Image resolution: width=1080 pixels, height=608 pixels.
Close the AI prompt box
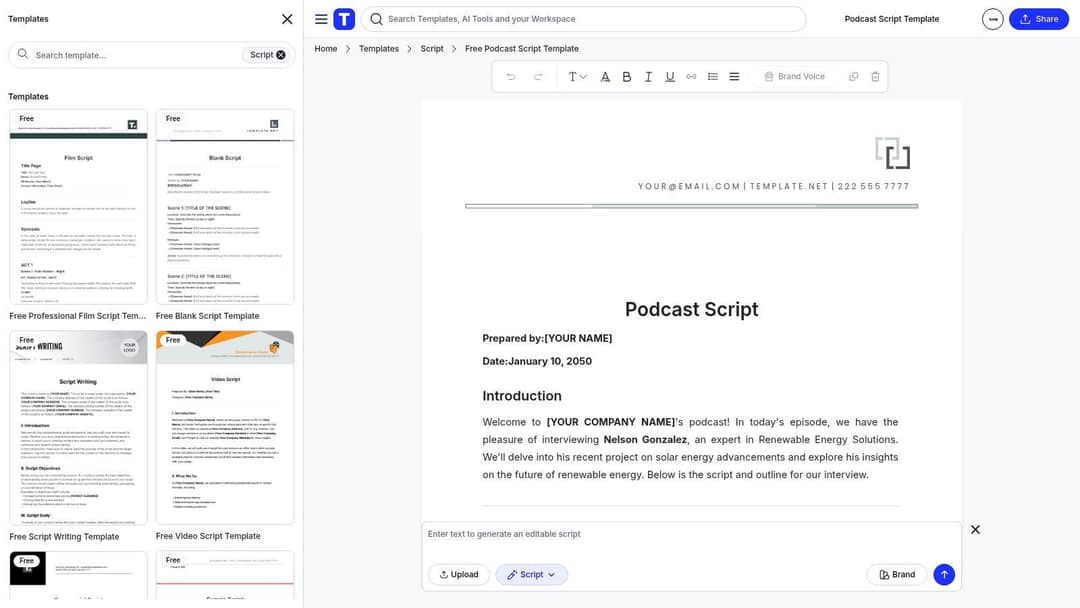point(975,530)
